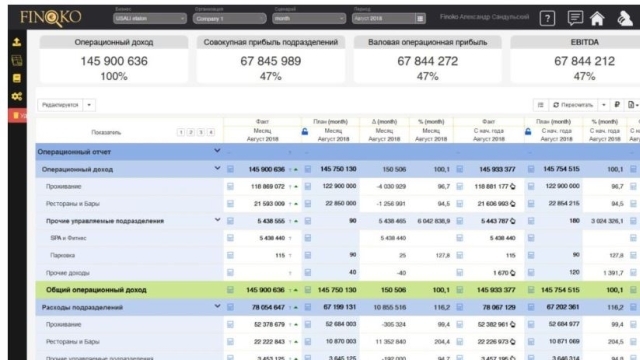Collapse the Операционный отчет section

tap(217, 151)
